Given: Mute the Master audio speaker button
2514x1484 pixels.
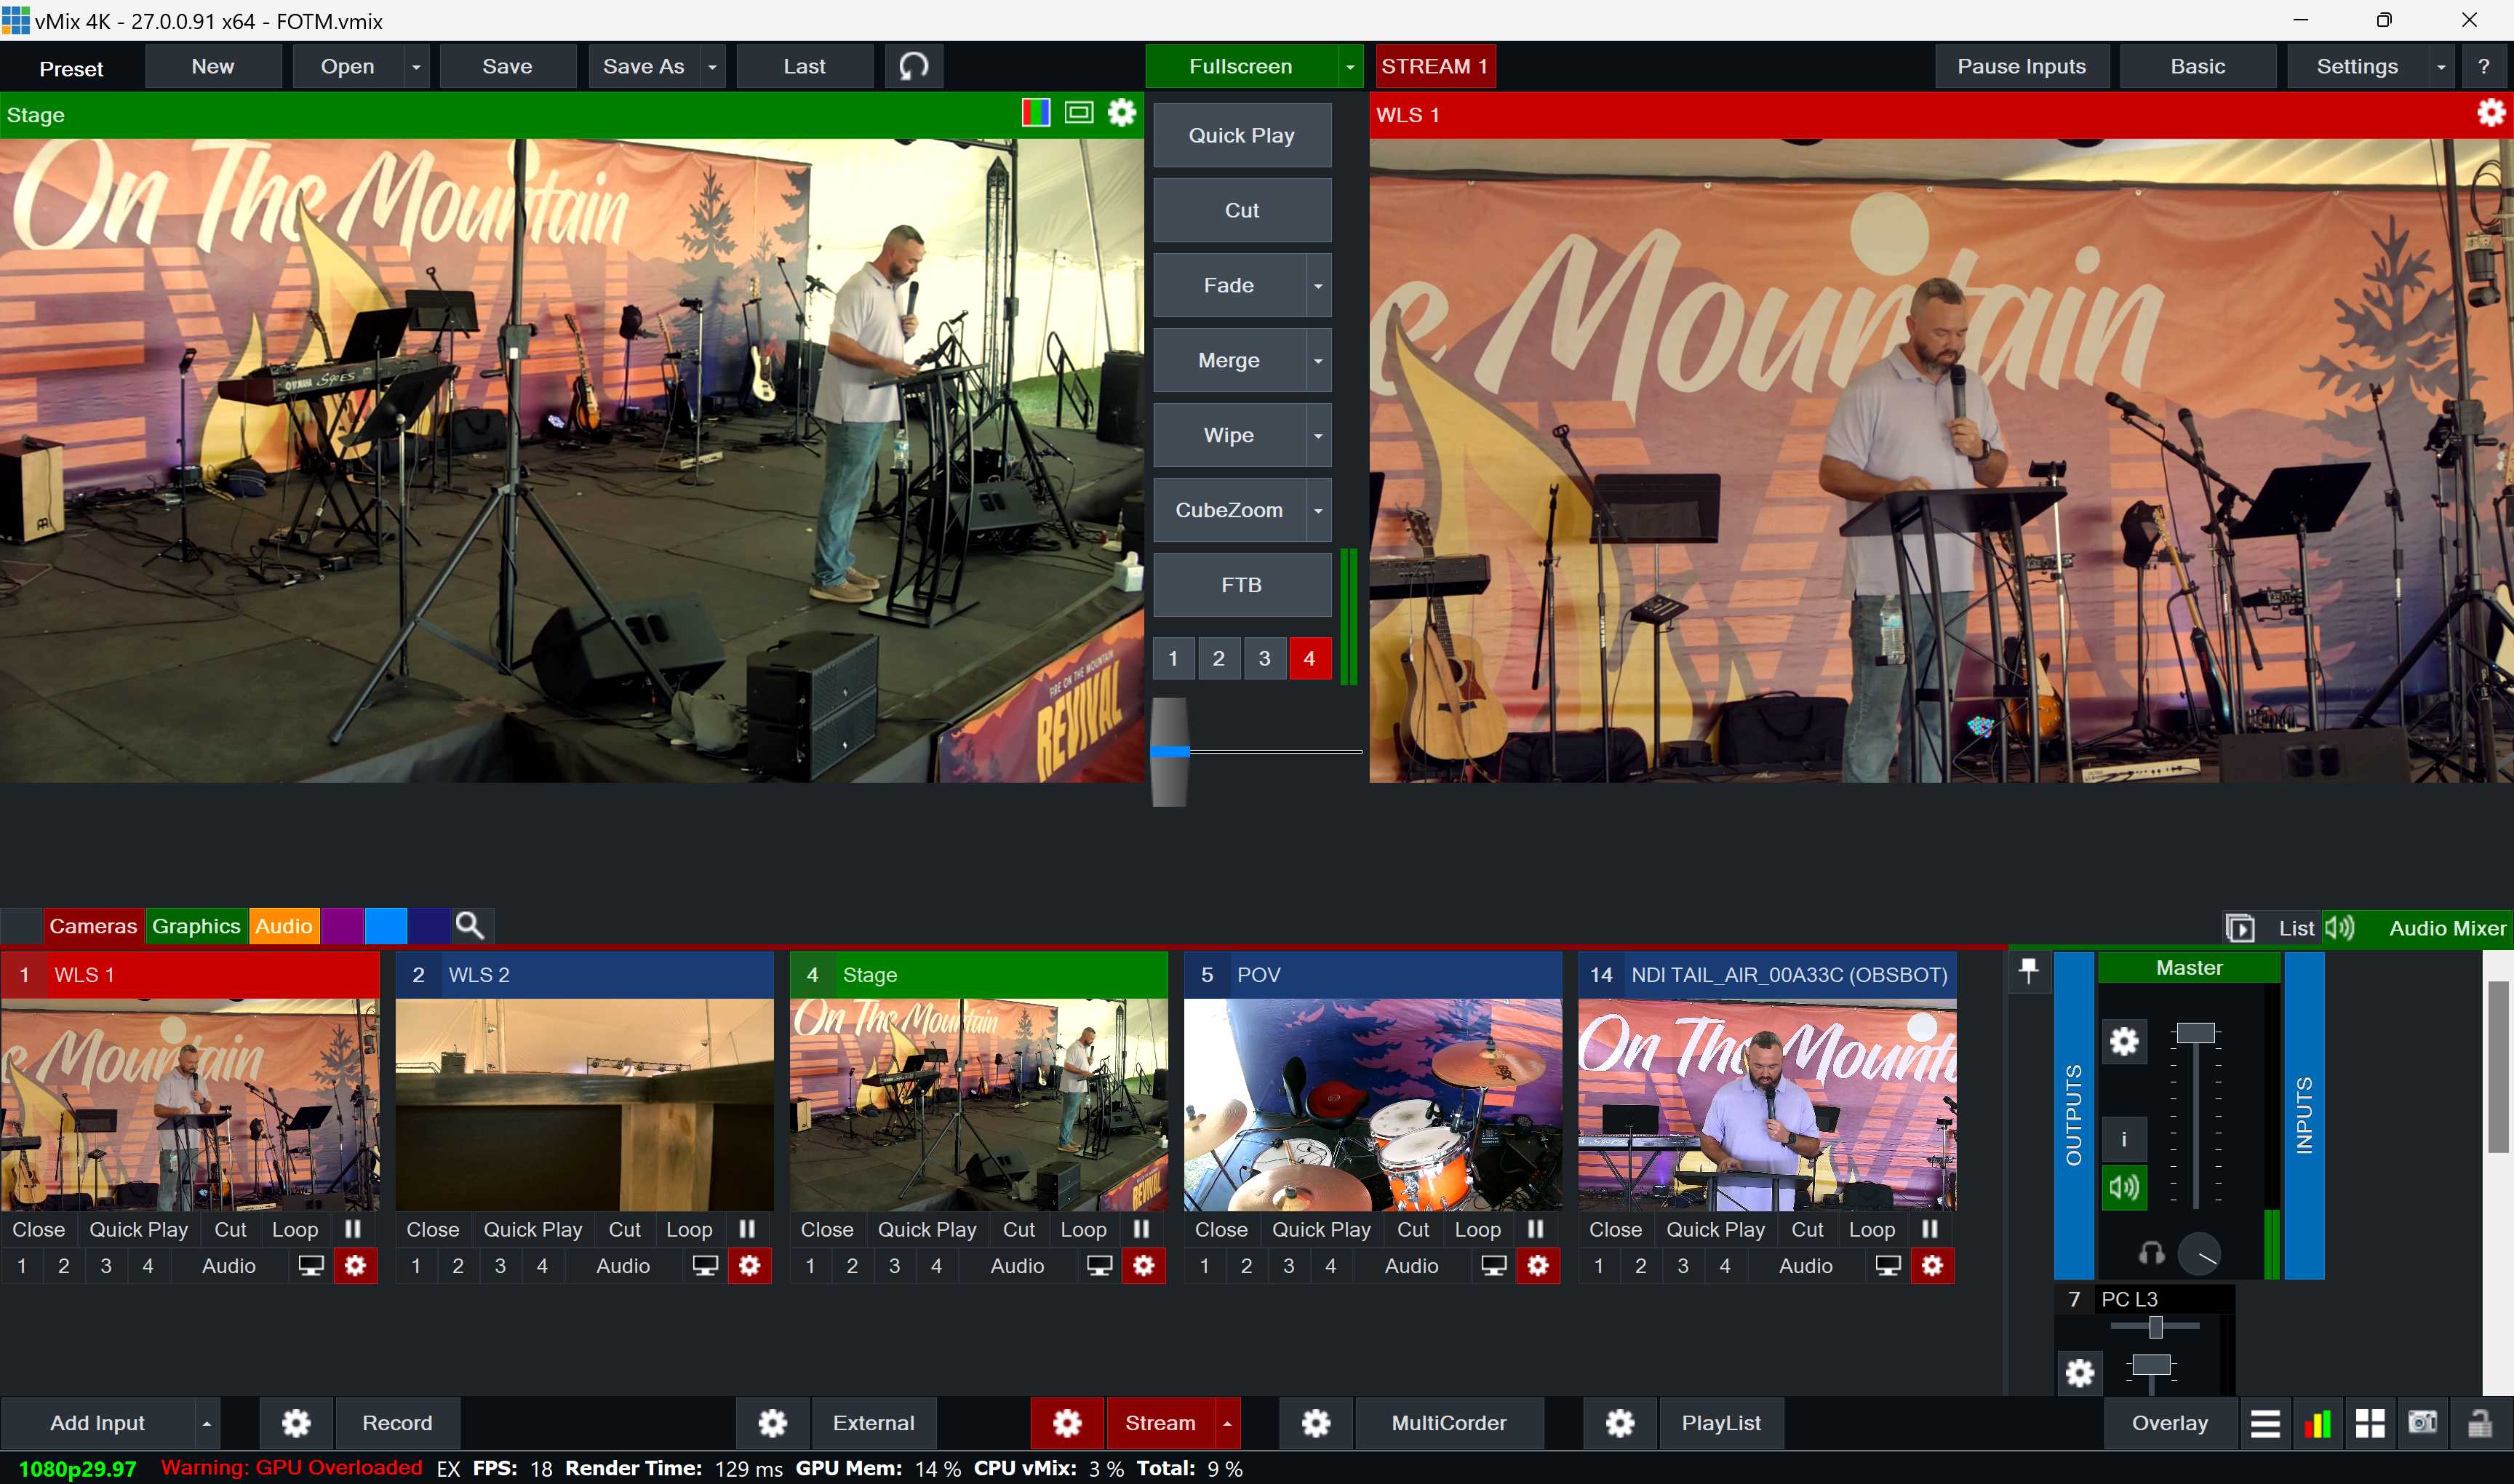Looking at the screenshot, I should pos(2124,1187).
